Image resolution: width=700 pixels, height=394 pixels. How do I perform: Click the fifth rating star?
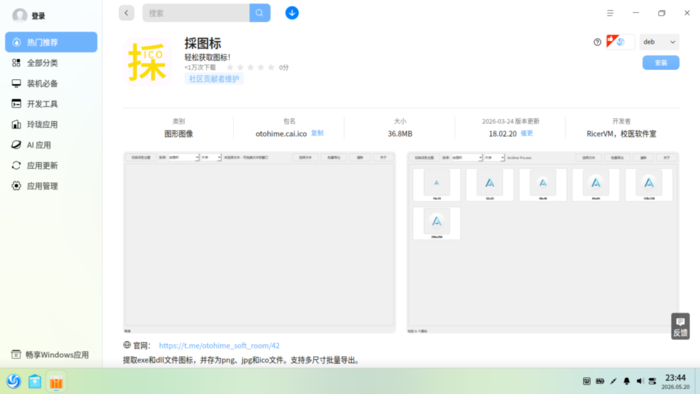271,67
